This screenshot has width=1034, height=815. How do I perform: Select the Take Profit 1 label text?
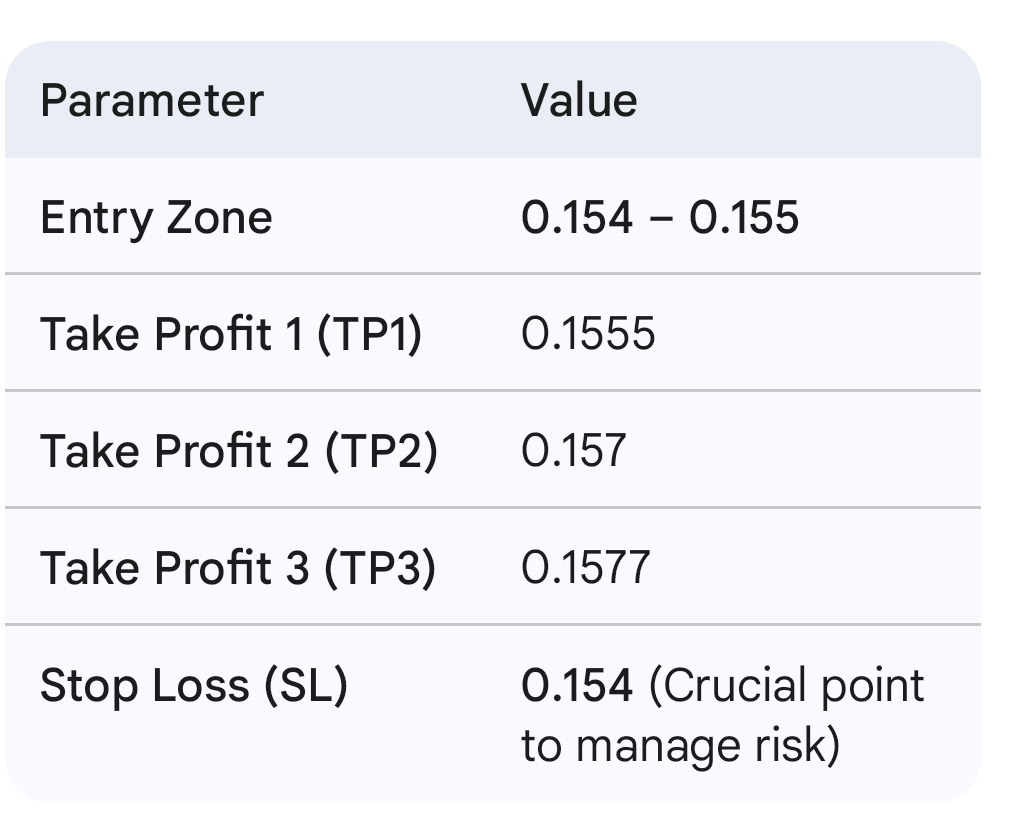[173, 334]
